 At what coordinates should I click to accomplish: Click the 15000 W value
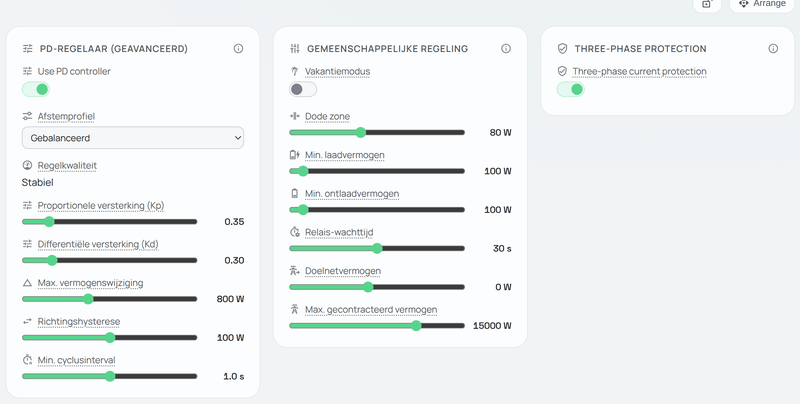(x=492, y=326)
